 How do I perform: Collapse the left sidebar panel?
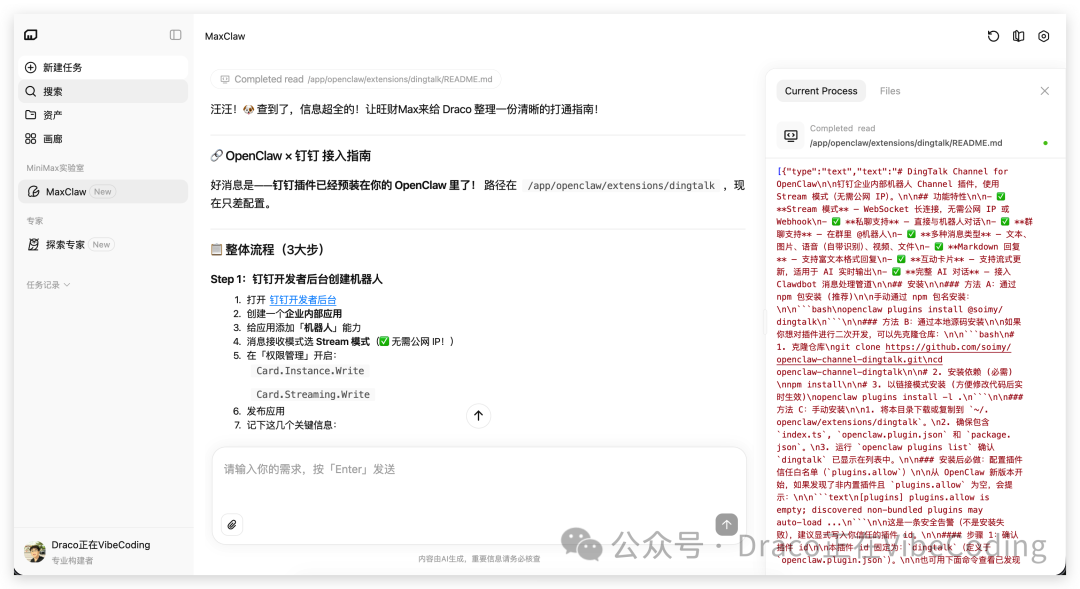click(x=175, y=33)
